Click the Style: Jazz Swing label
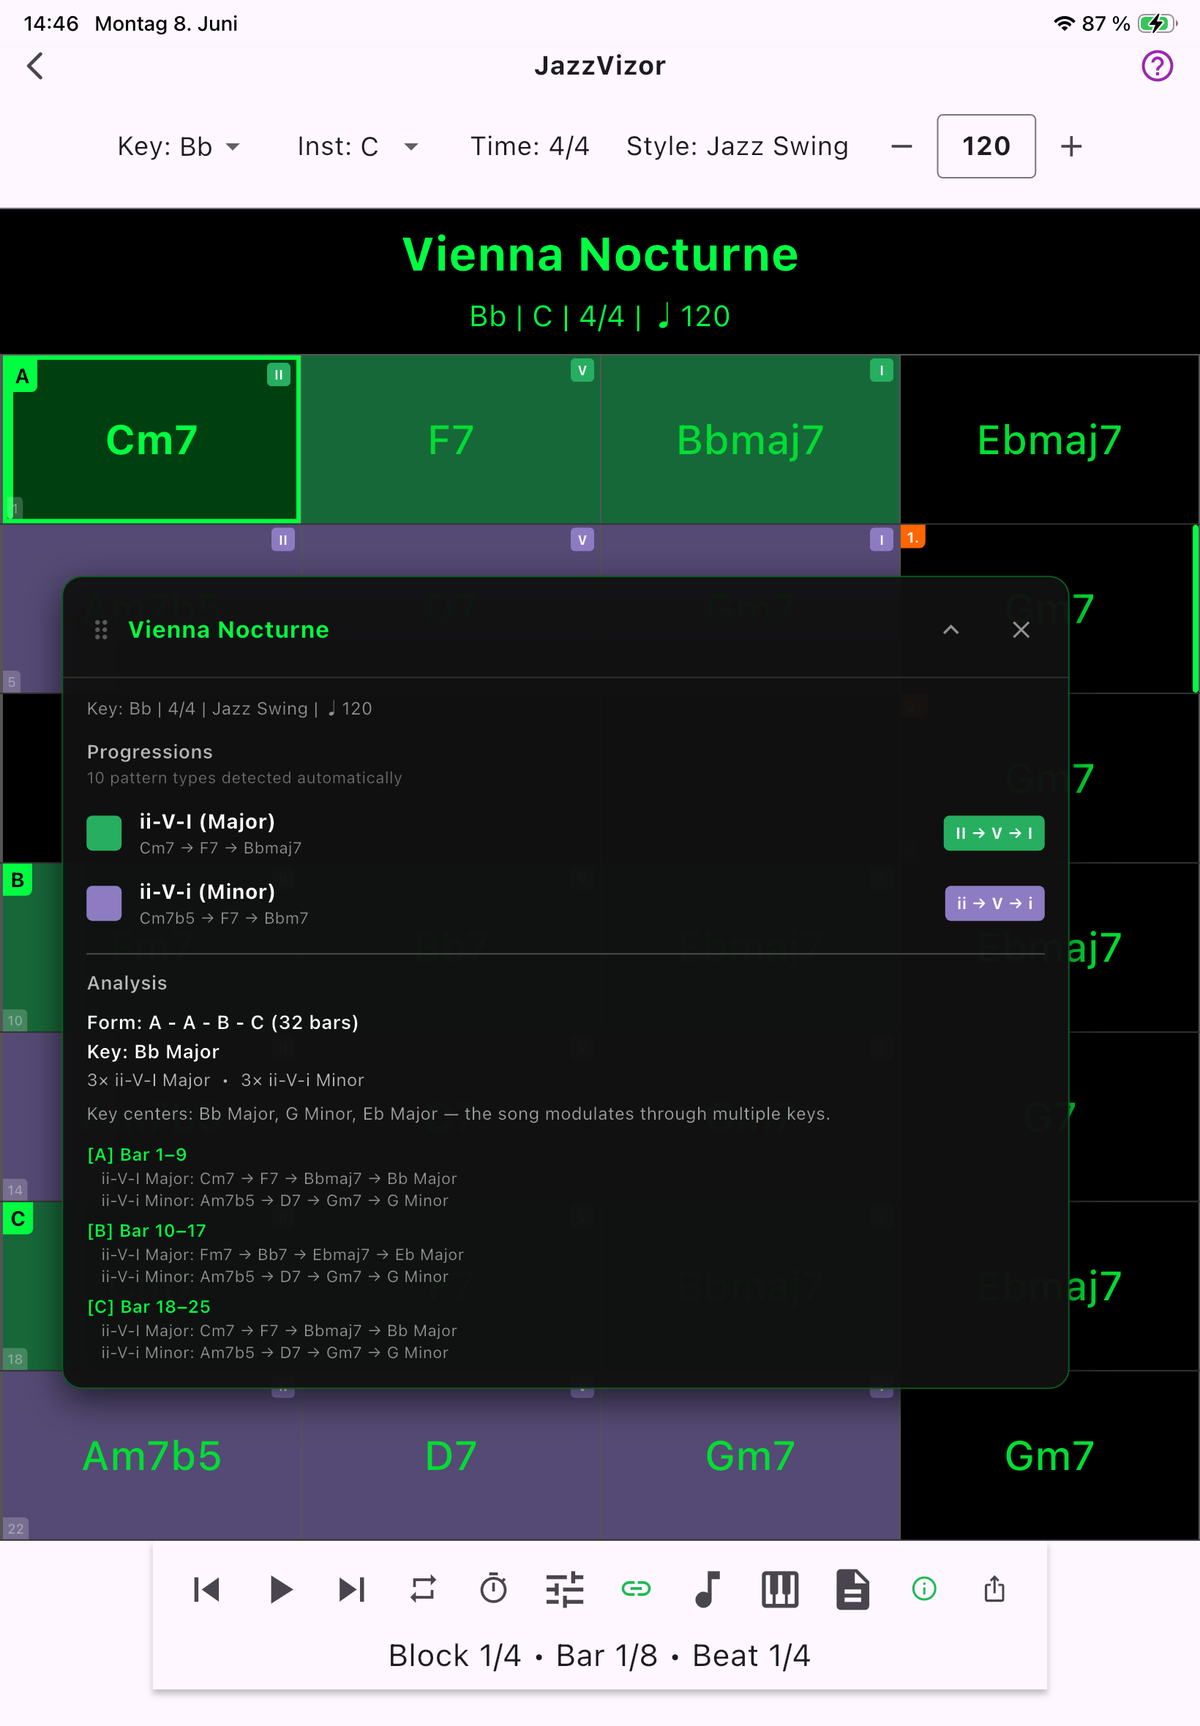 pos(737,147)
